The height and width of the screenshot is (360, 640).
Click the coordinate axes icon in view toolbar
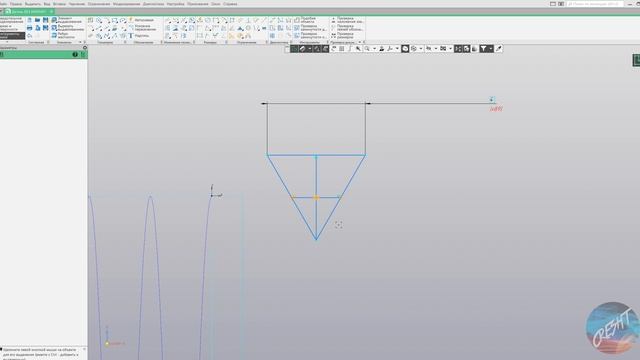(x=390, y=49)
